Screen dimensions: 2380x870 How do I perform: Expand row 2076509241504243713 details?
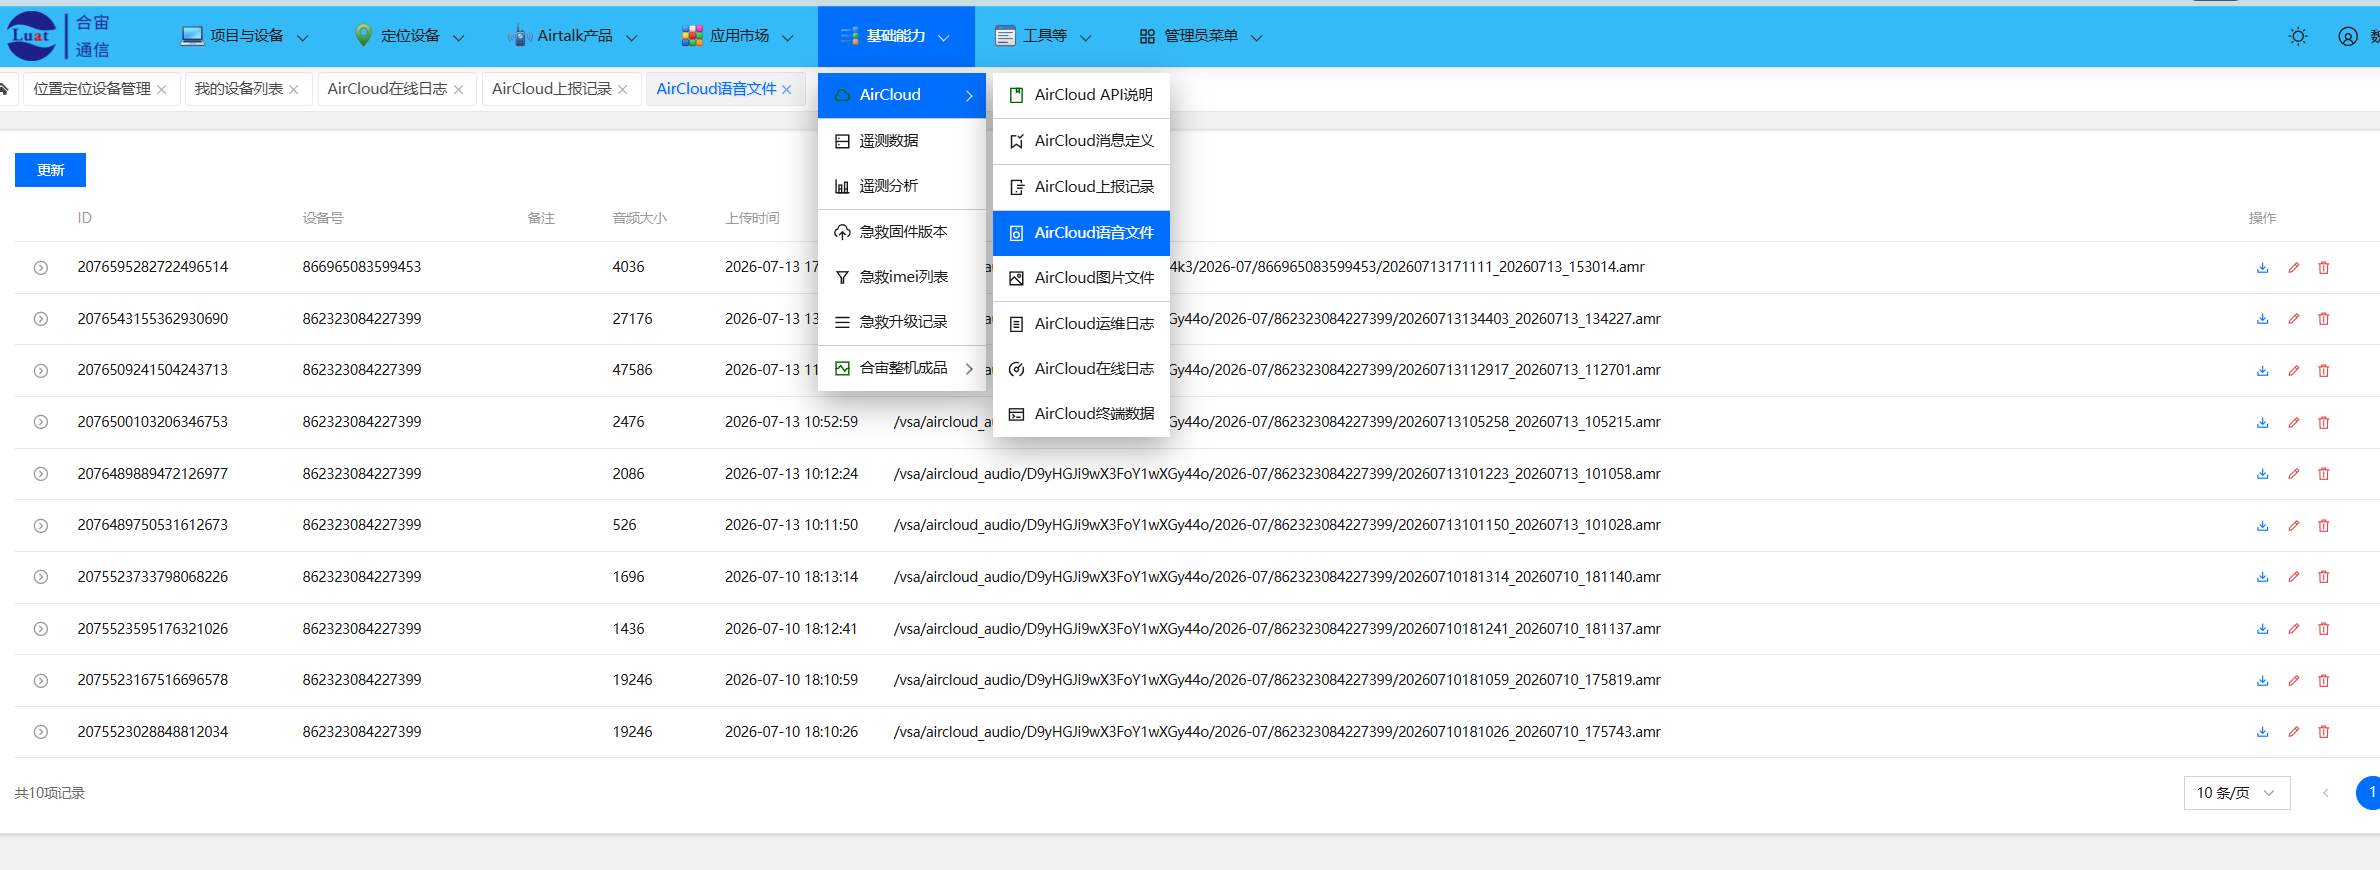coord(41,371)
